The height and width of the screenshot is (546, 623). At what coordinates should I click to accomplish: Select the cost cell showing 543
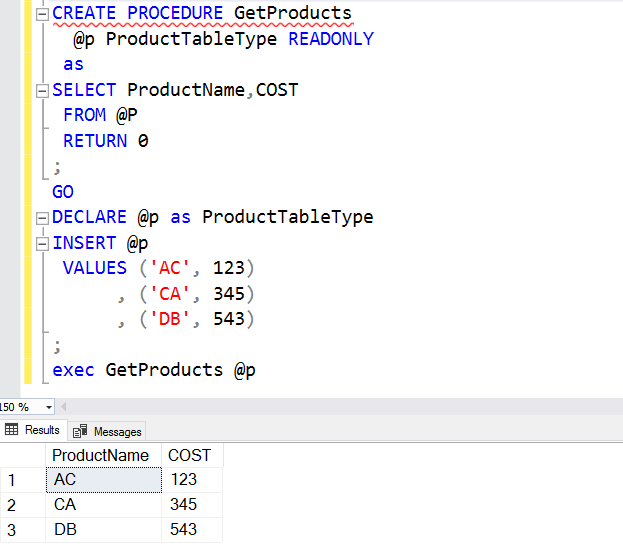point(190,530)
